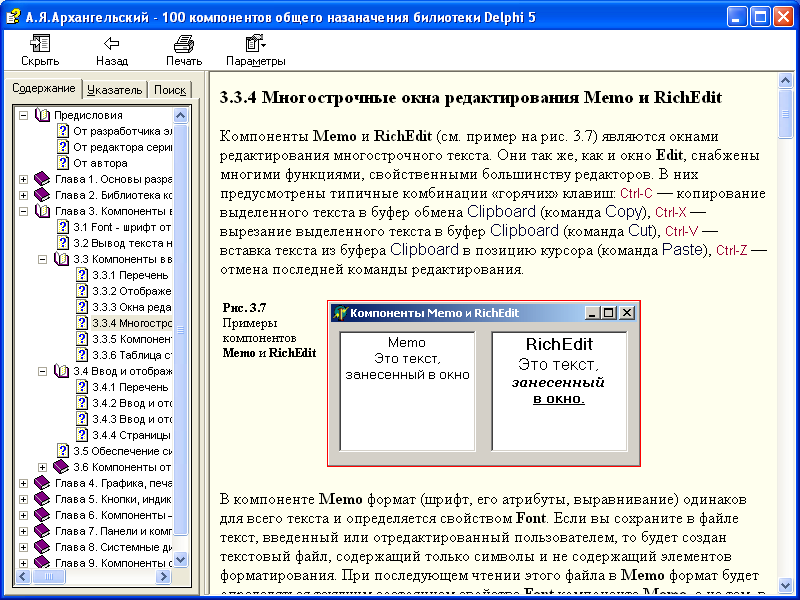Collapse the 3.3 Компоненты subsection

click(x=43, y=259)
